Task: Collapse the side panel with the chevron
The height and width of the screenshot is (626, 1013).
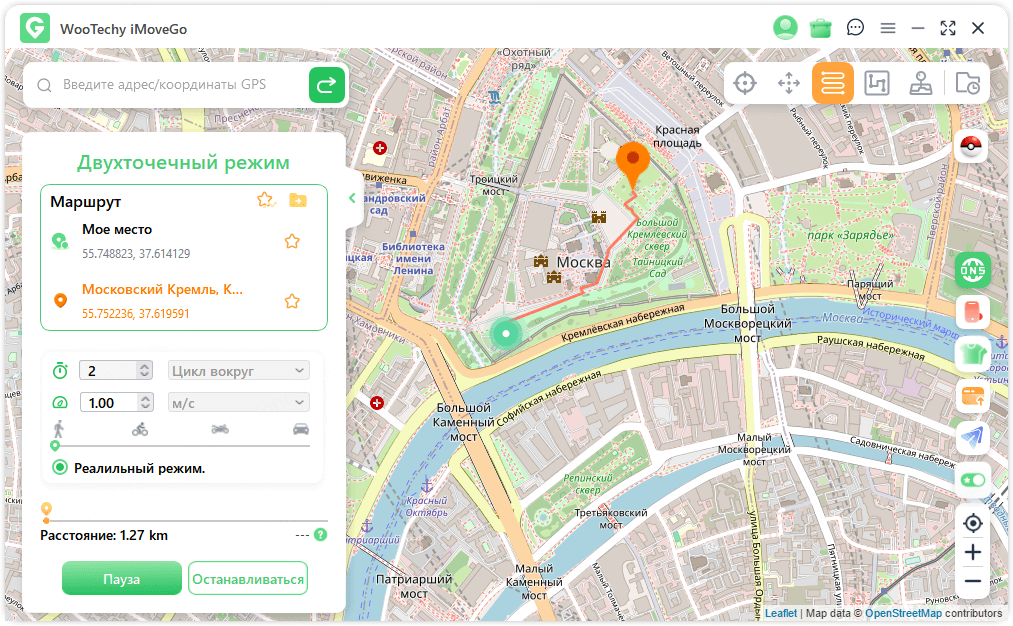Action: tap(352, 198)
